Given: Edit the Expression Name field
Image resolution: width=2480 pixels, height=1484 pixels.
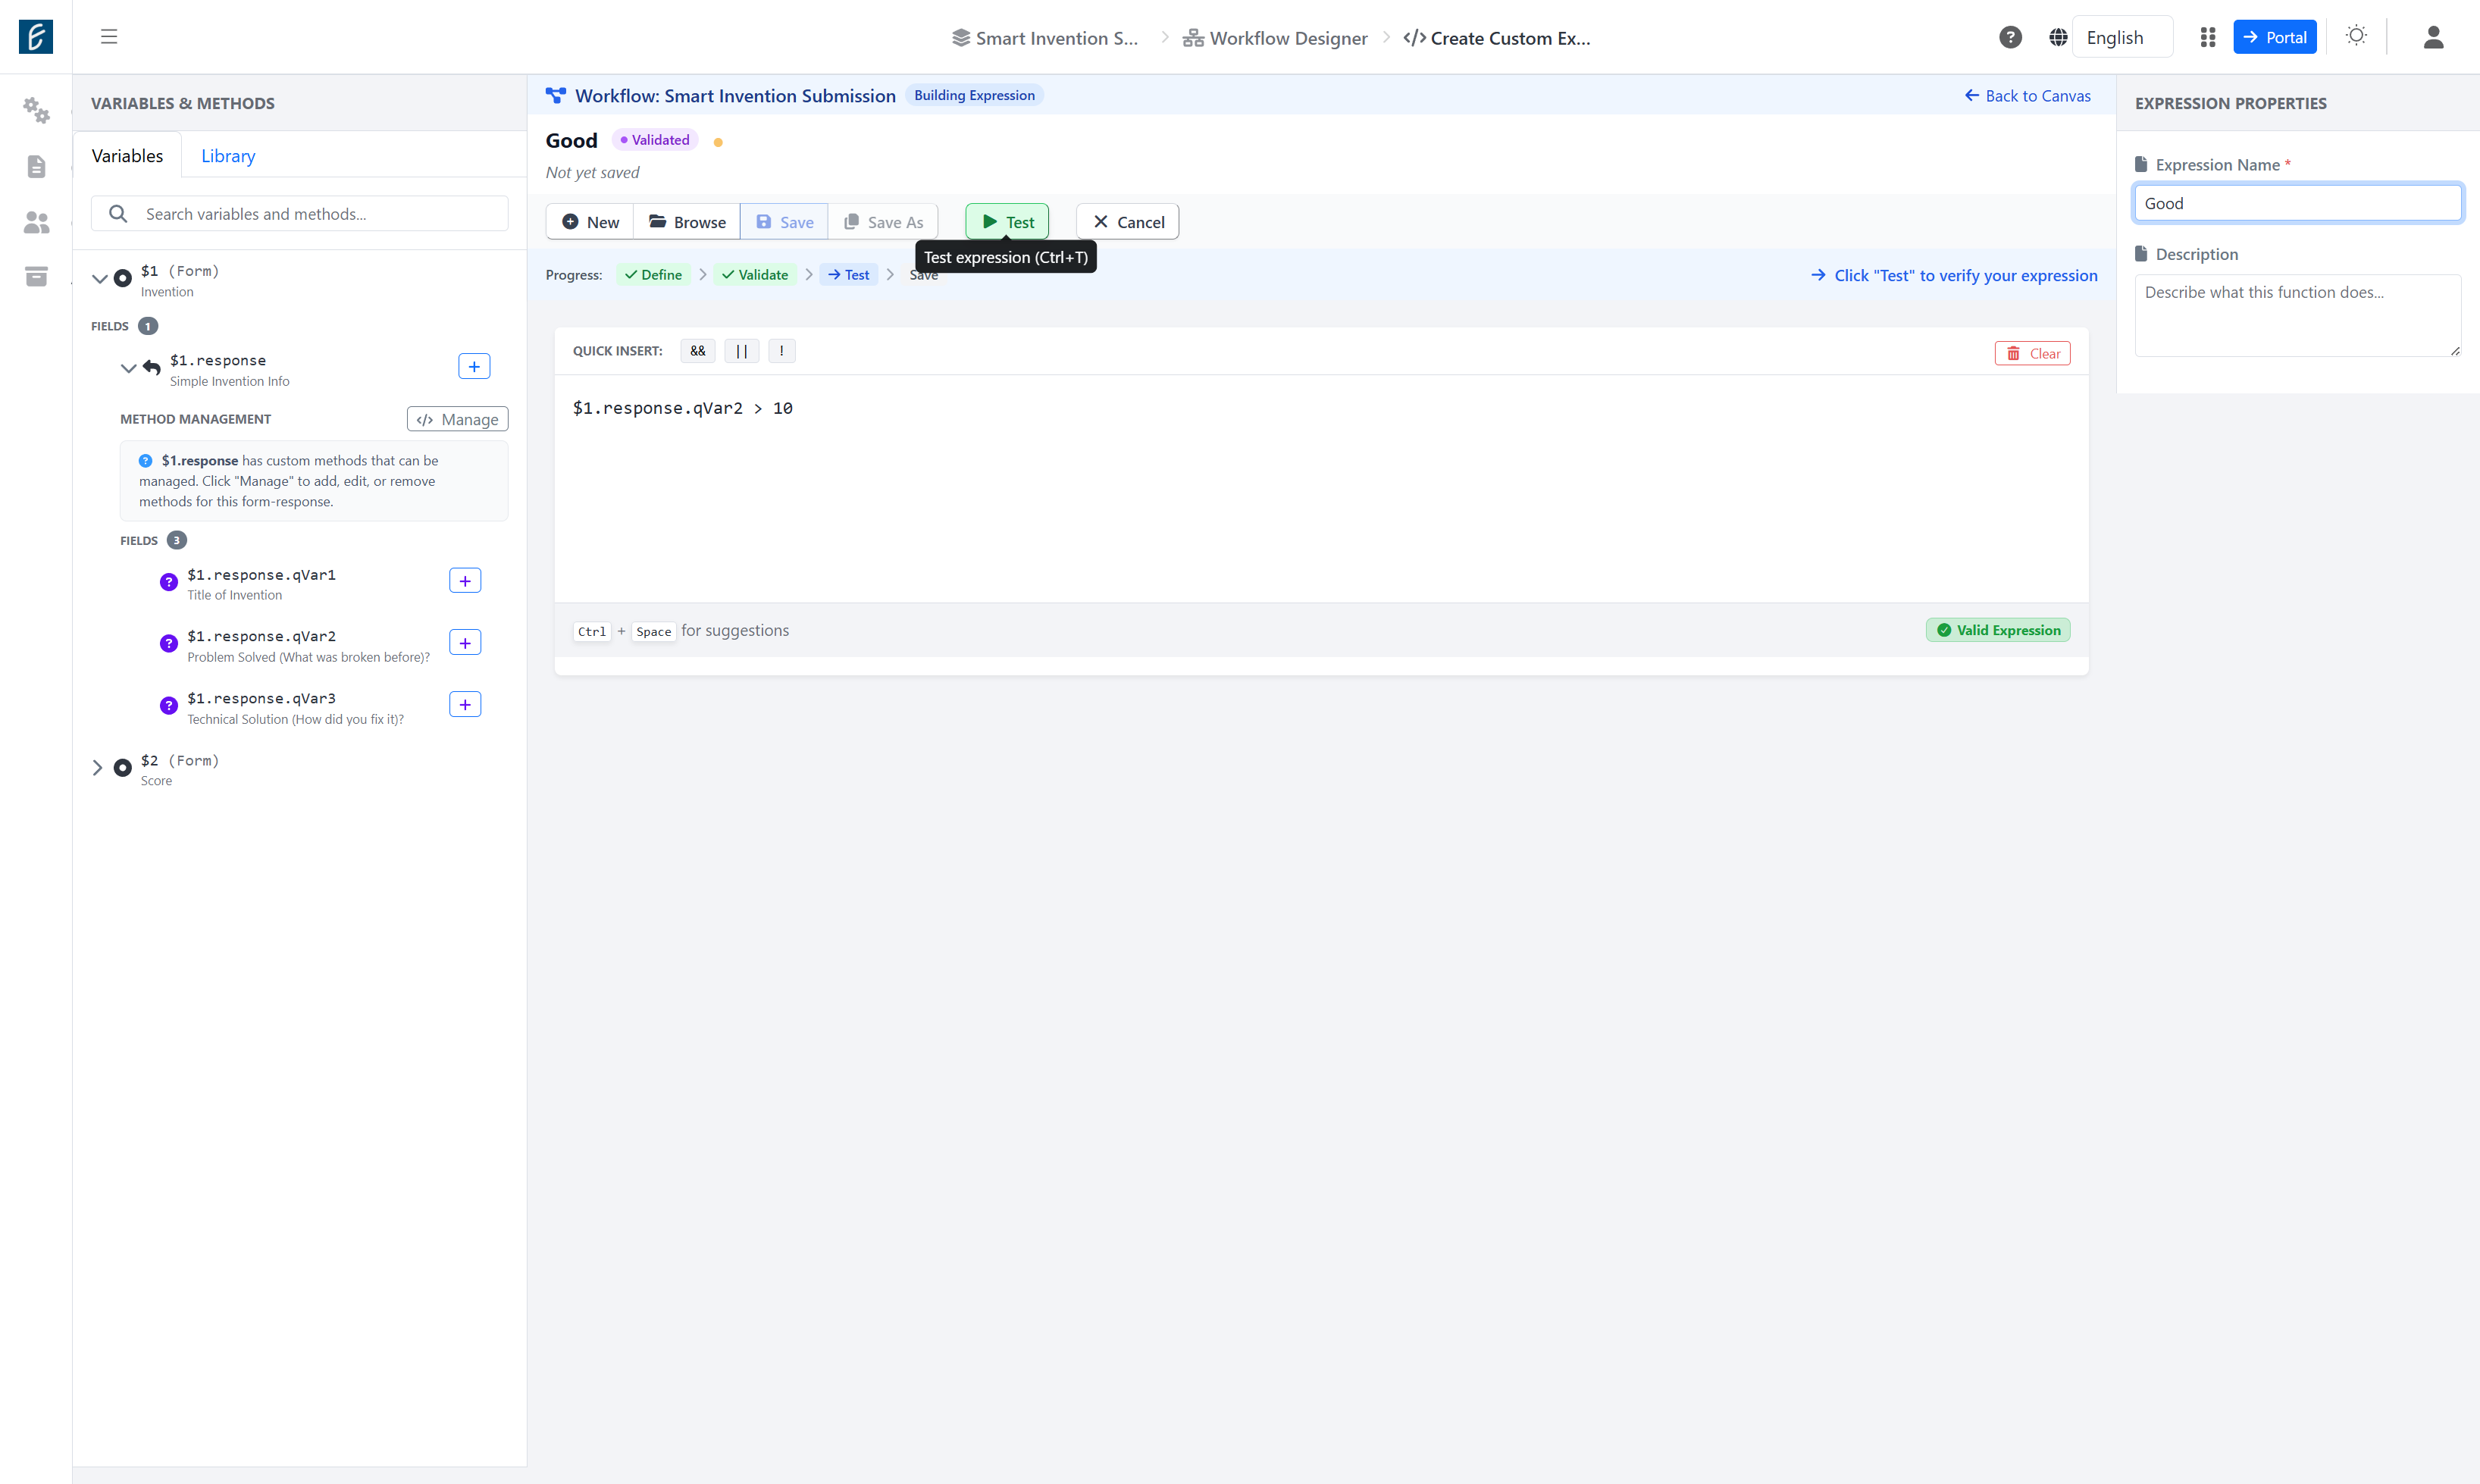Looking at the screenshot, I should 2298,203.
